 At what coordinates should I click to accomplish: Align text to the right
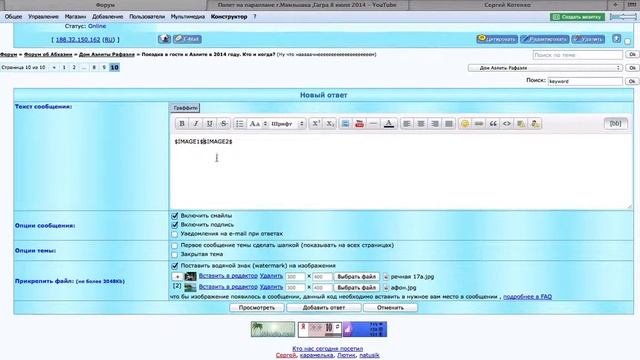tap(435, 124)
